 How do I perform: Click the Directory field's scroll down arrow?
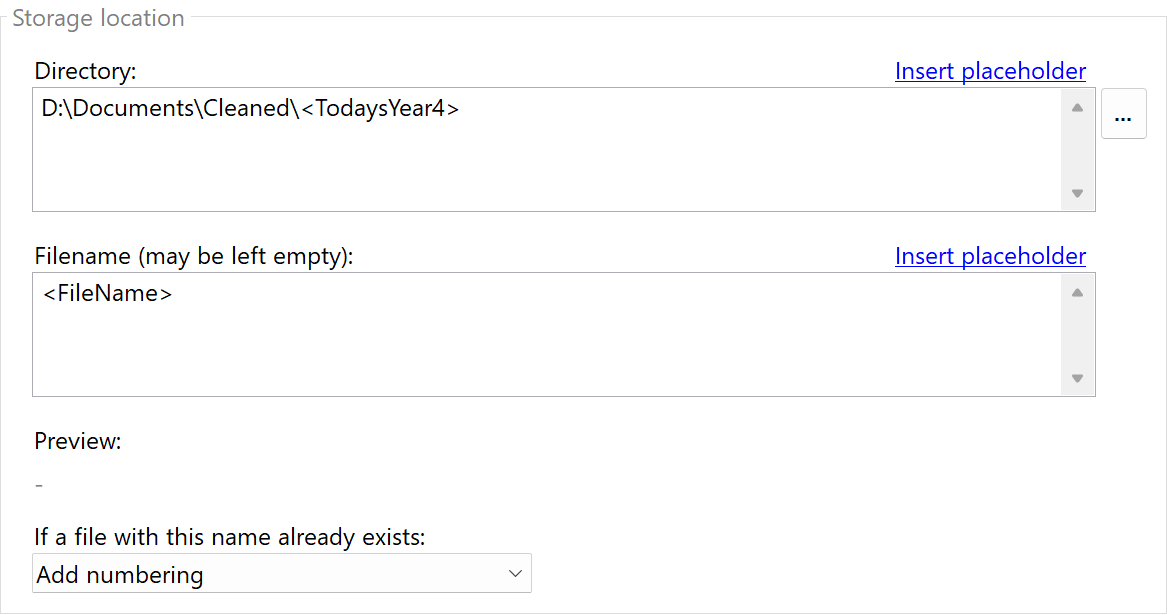[1077, 193]
